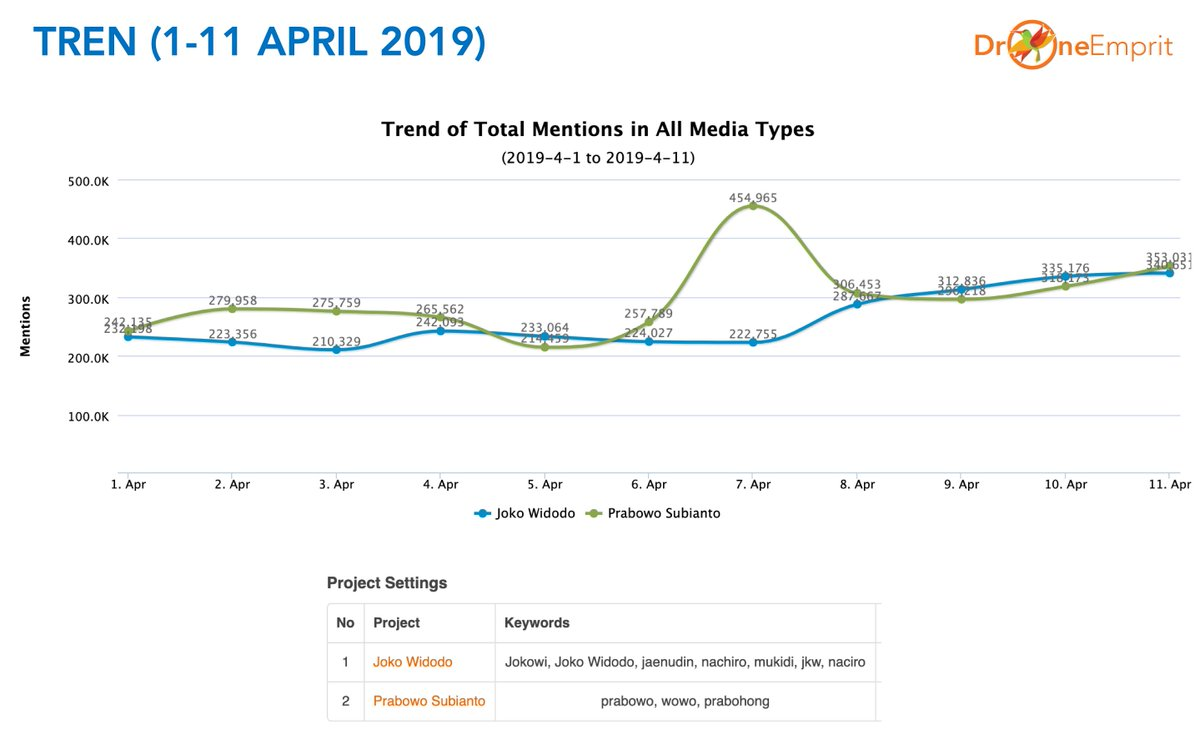Click the date range subtitle 2019-4-1 to 2019-4-11
Image resolution: width=1200 pixels, height=751 pixels.
click(598, 158)
